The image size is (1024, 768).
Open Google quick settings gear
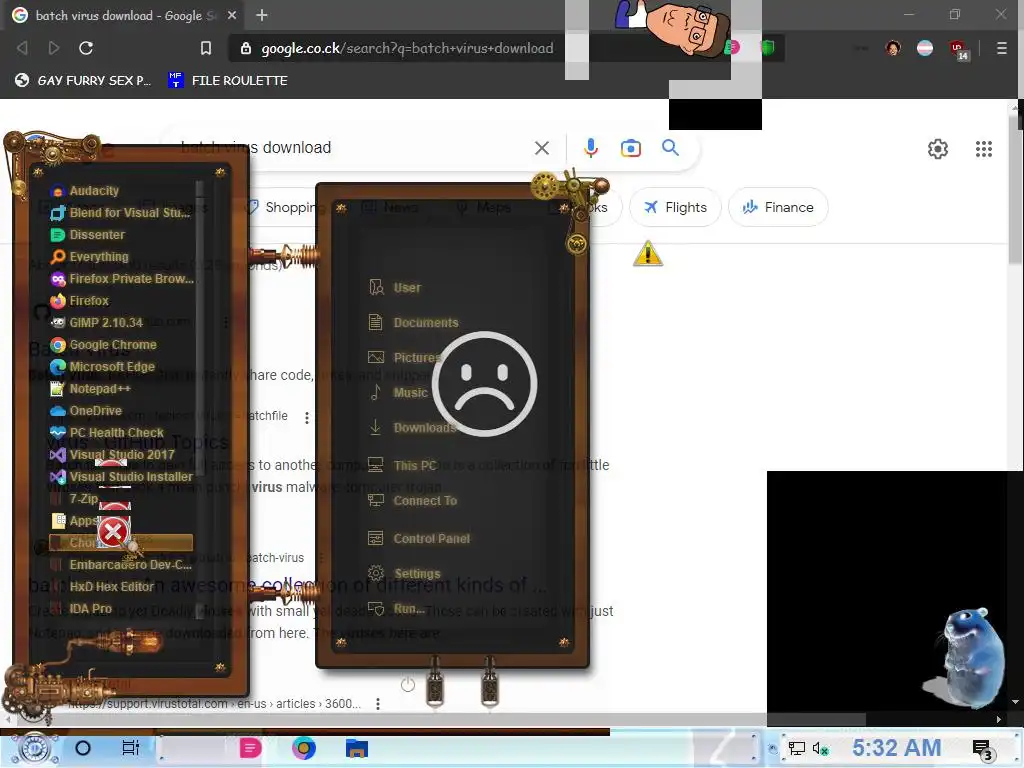[x=938, y=149]
